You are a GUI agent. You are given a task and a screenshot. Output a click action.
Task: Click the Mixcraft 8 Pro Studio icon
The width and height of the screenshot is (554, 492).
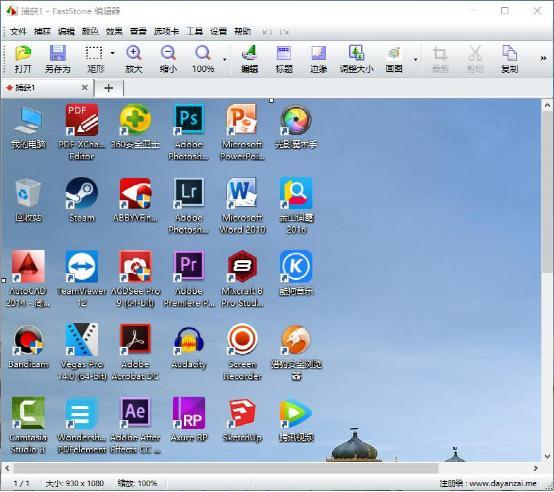coord(242,266)
